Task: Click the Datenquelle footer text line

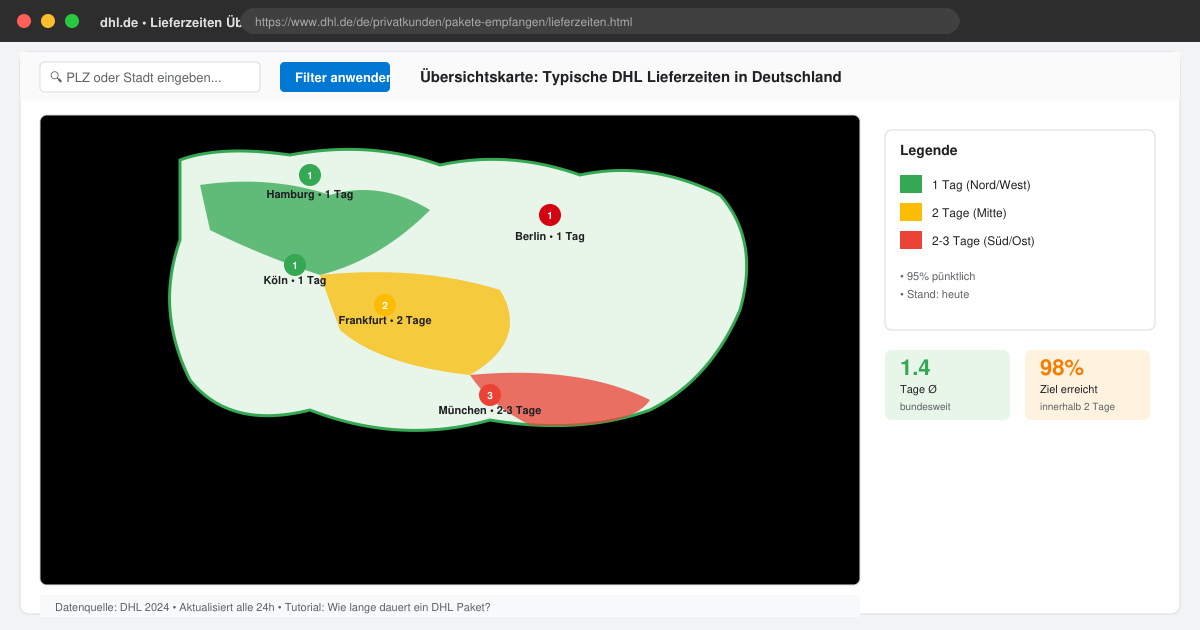Action: pyautogui.click(x=273, y=607)
